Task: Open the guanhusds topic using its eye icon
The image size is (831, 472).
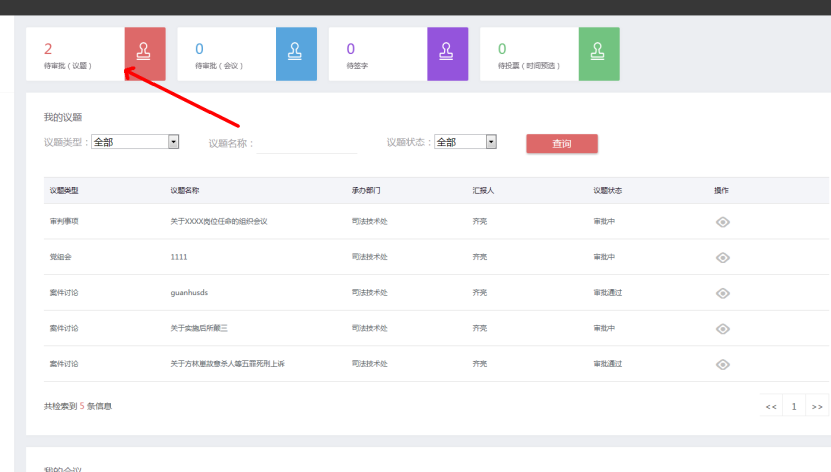Action: 723,293
